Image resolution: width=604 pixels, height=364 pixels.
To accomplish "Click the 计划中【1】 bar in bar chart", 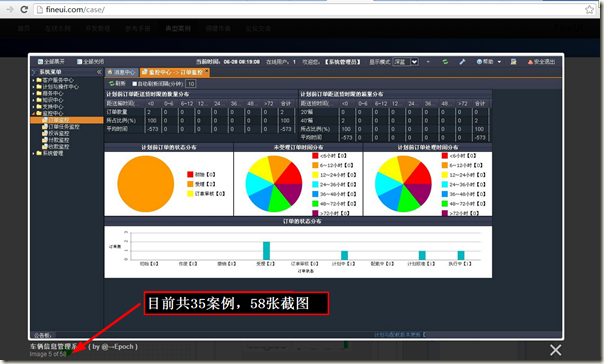I will click(344, 255).
